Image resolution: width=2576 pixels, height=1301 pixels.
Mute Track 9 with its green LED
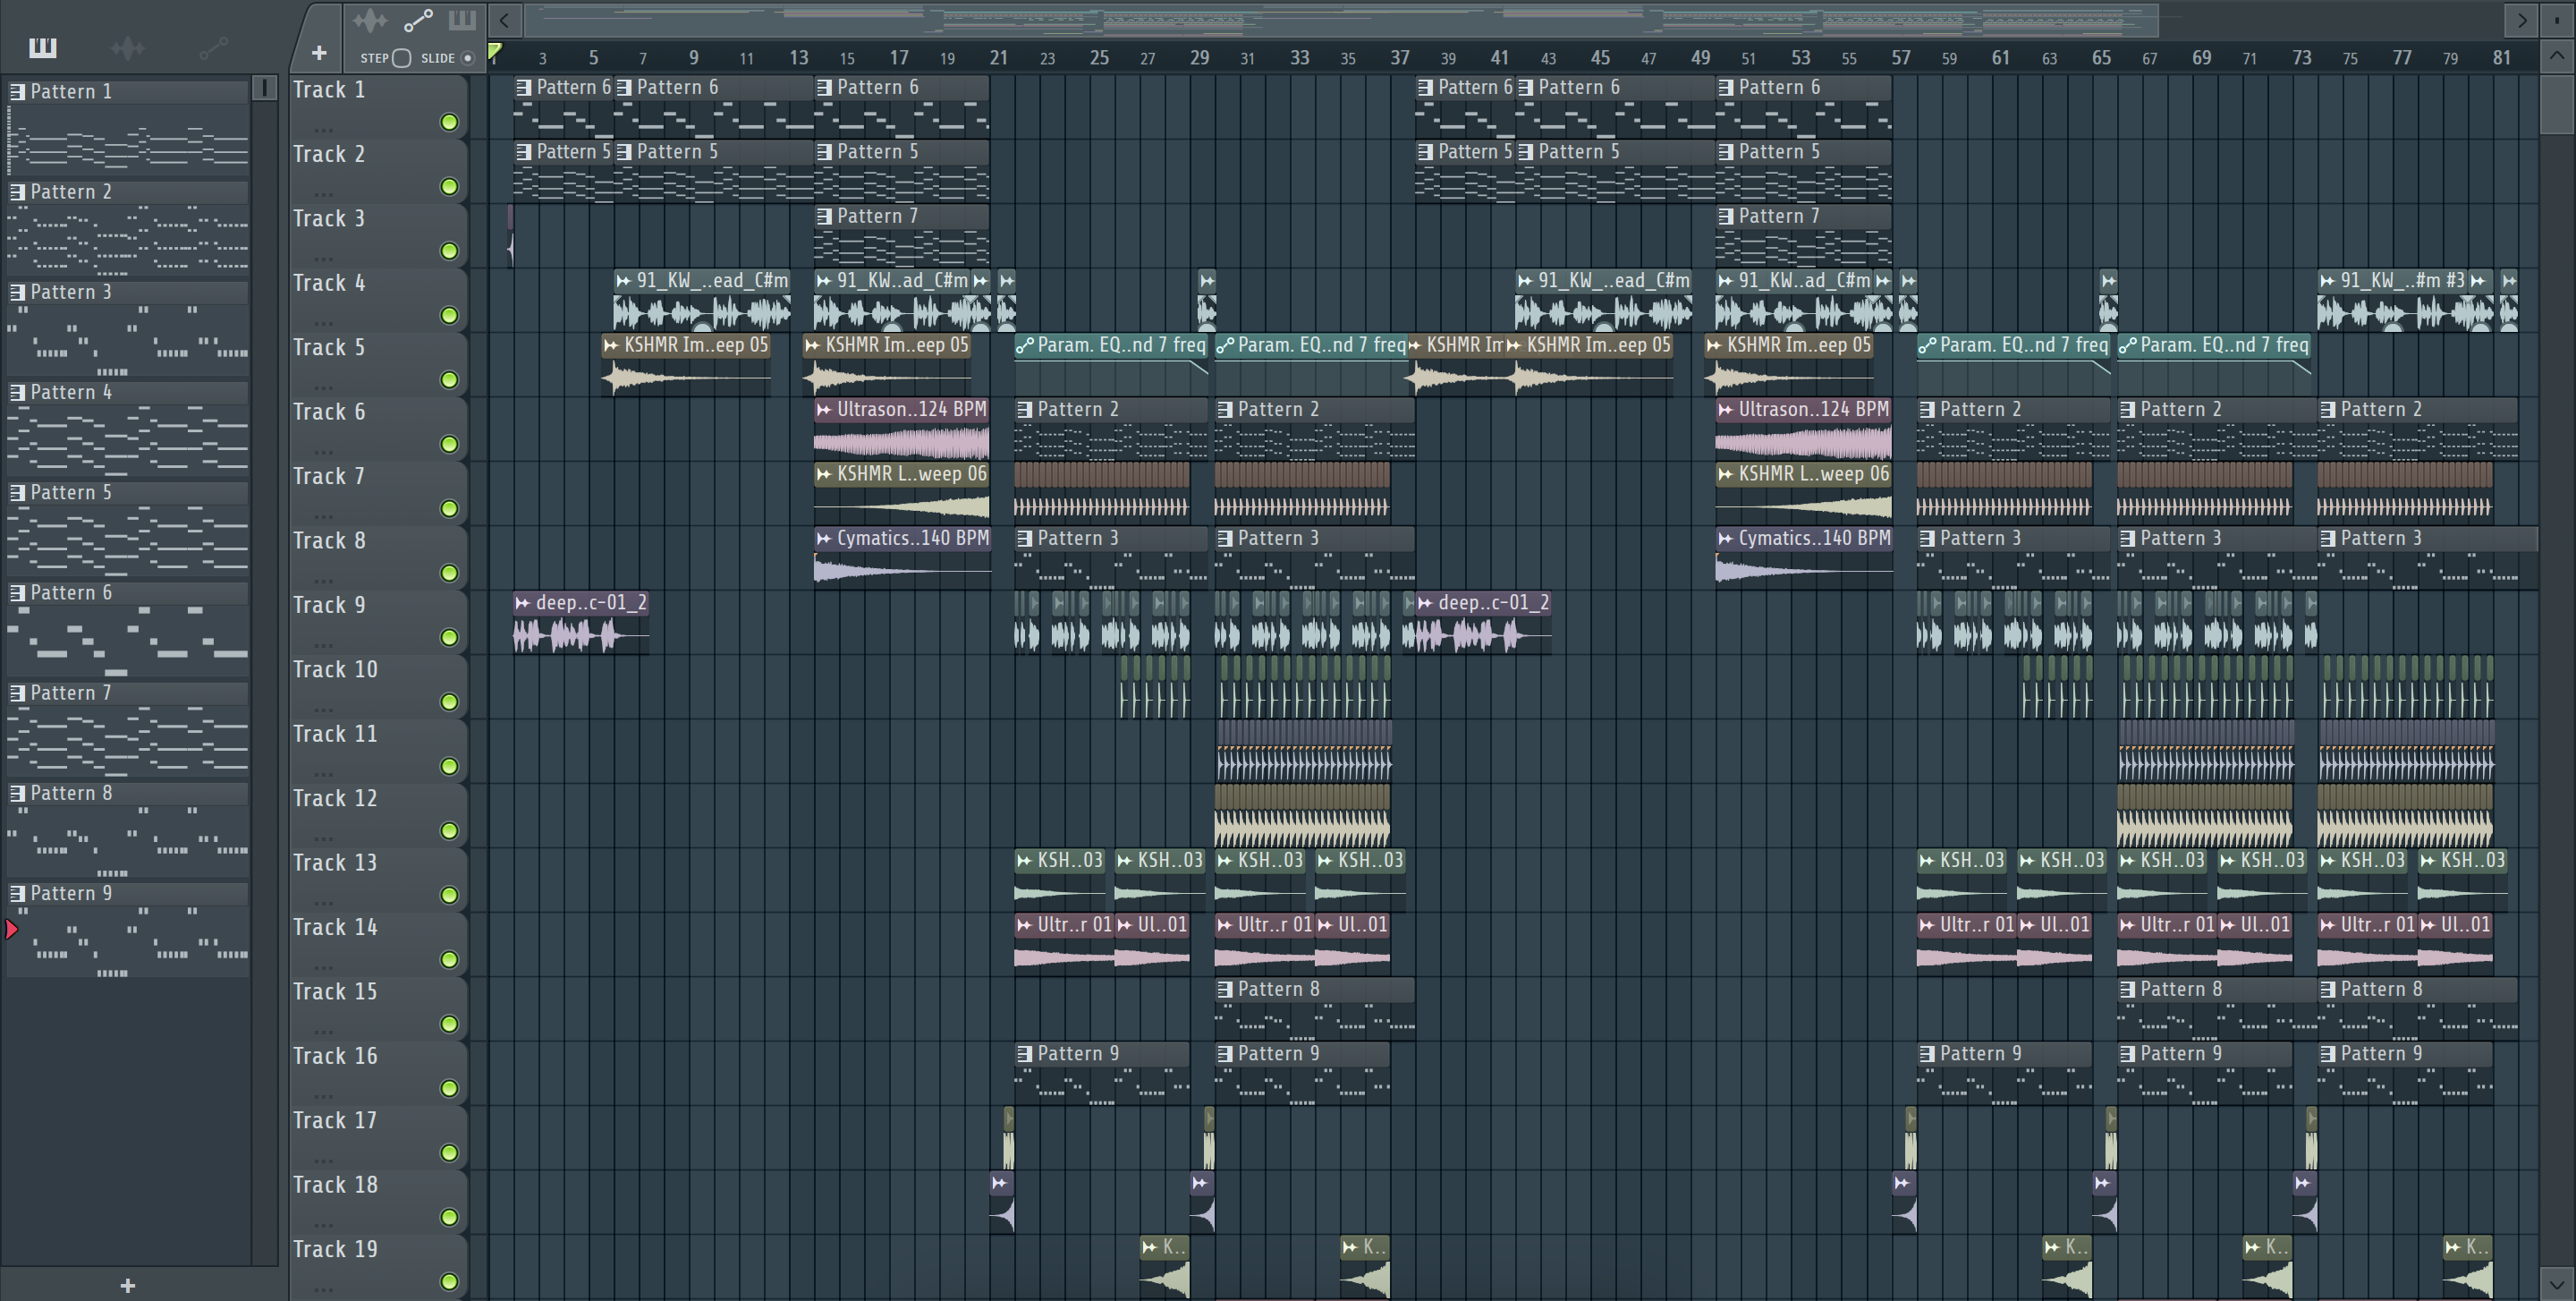point(450,637)
